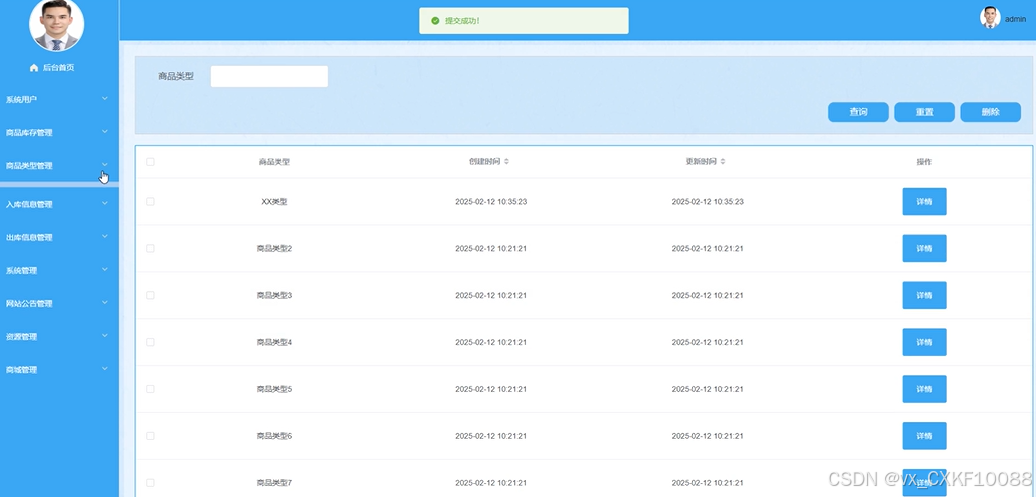Open 详情 for the XX类型 row
The image size is (1036, 497).
924,202
